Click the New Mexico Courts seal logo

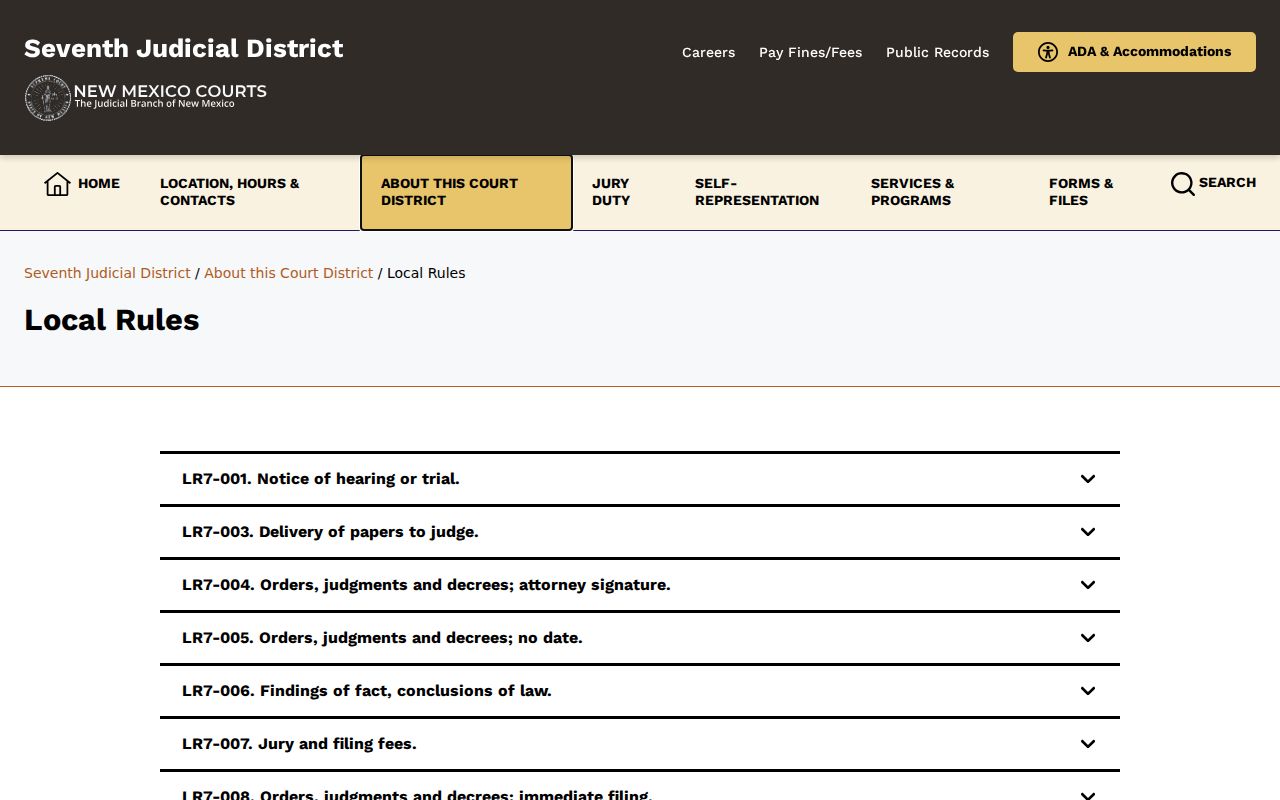[x=47, y=98]
